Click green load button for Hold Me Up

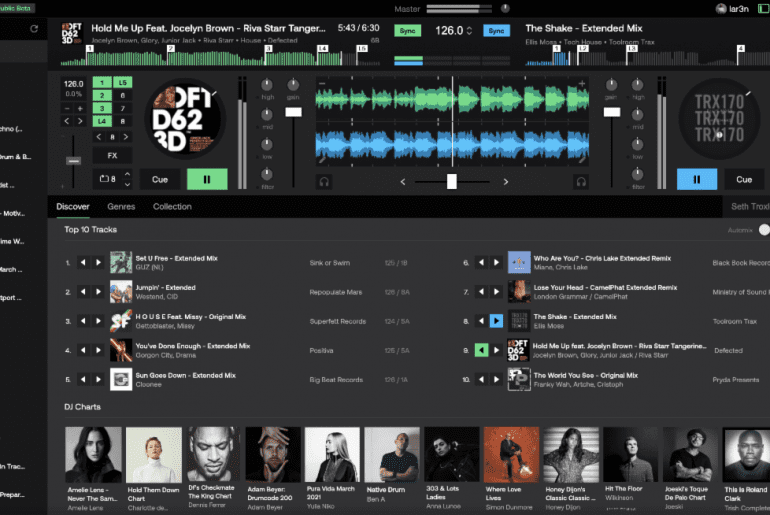pos(481,350)
